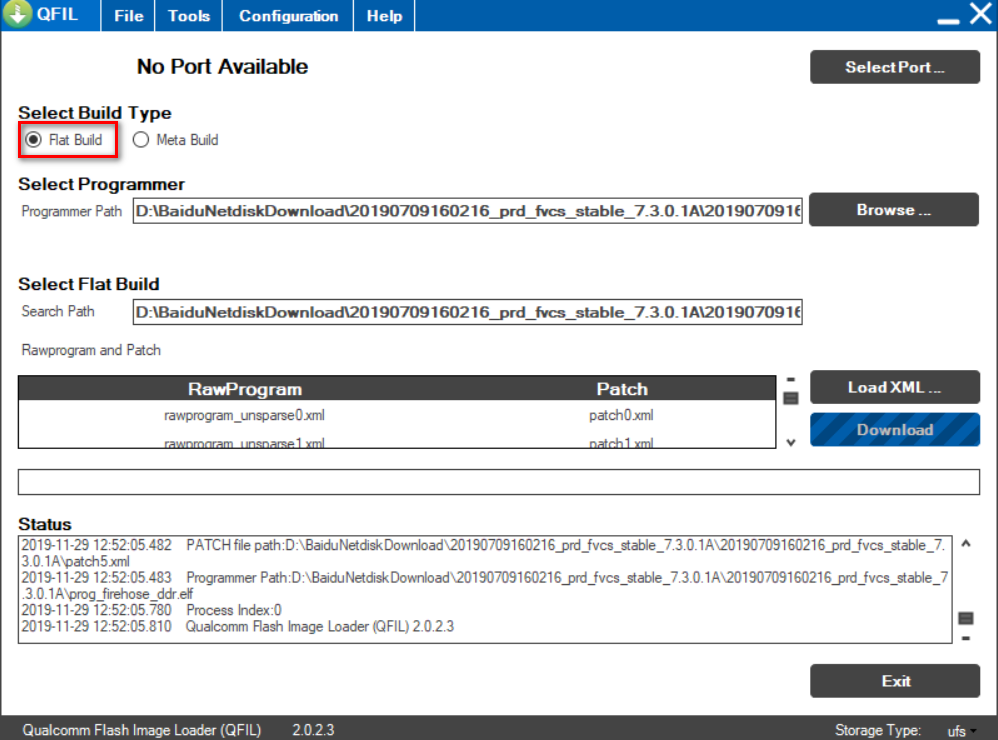
Task: Click the scroll thumb beside the Status log
Action: (966, 618)
